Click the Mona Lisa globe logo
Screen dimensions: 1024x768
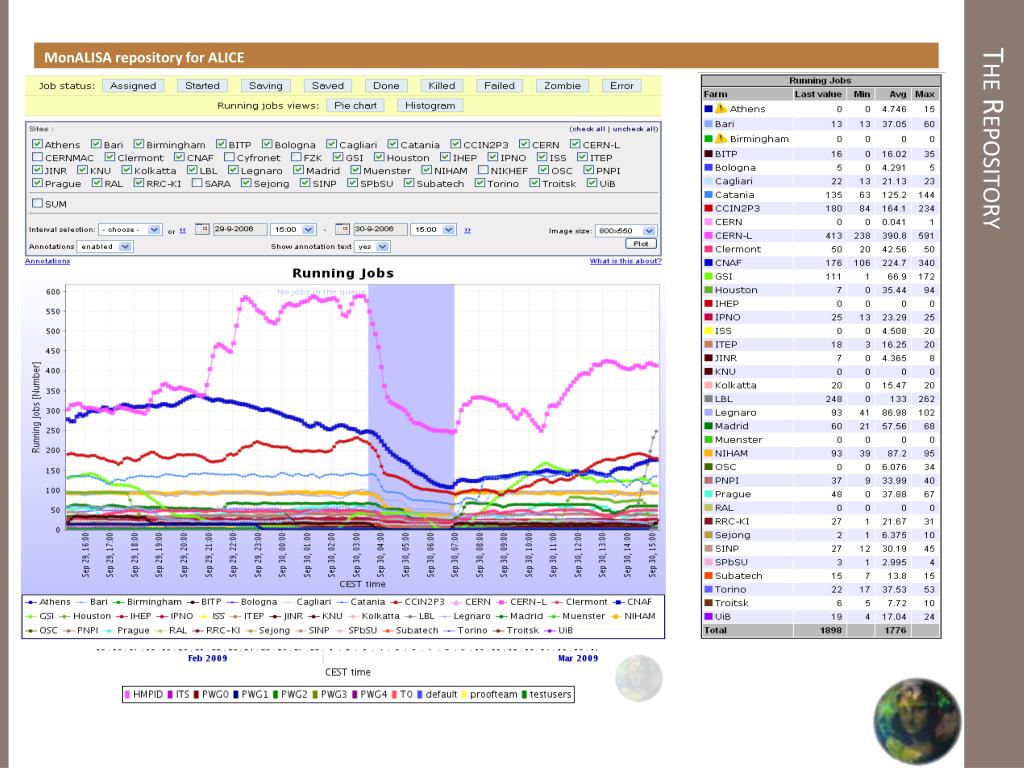pos(917,721)
